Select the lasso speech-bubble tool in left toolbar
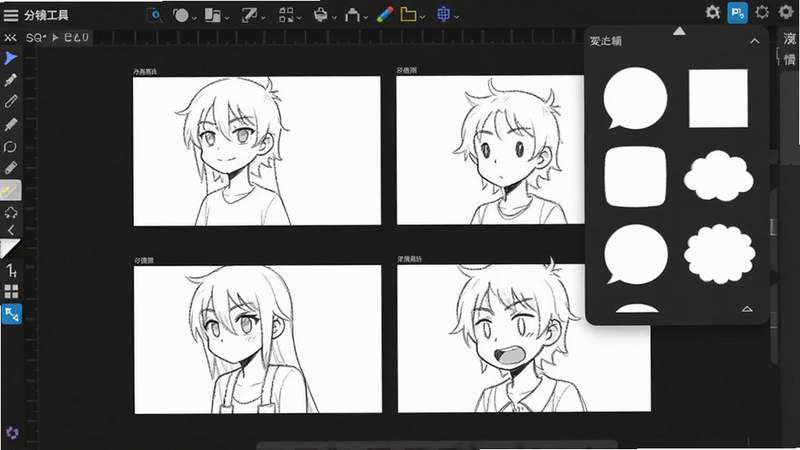The width and height of the screenshot is (800, 450). [x=10, y=147]
